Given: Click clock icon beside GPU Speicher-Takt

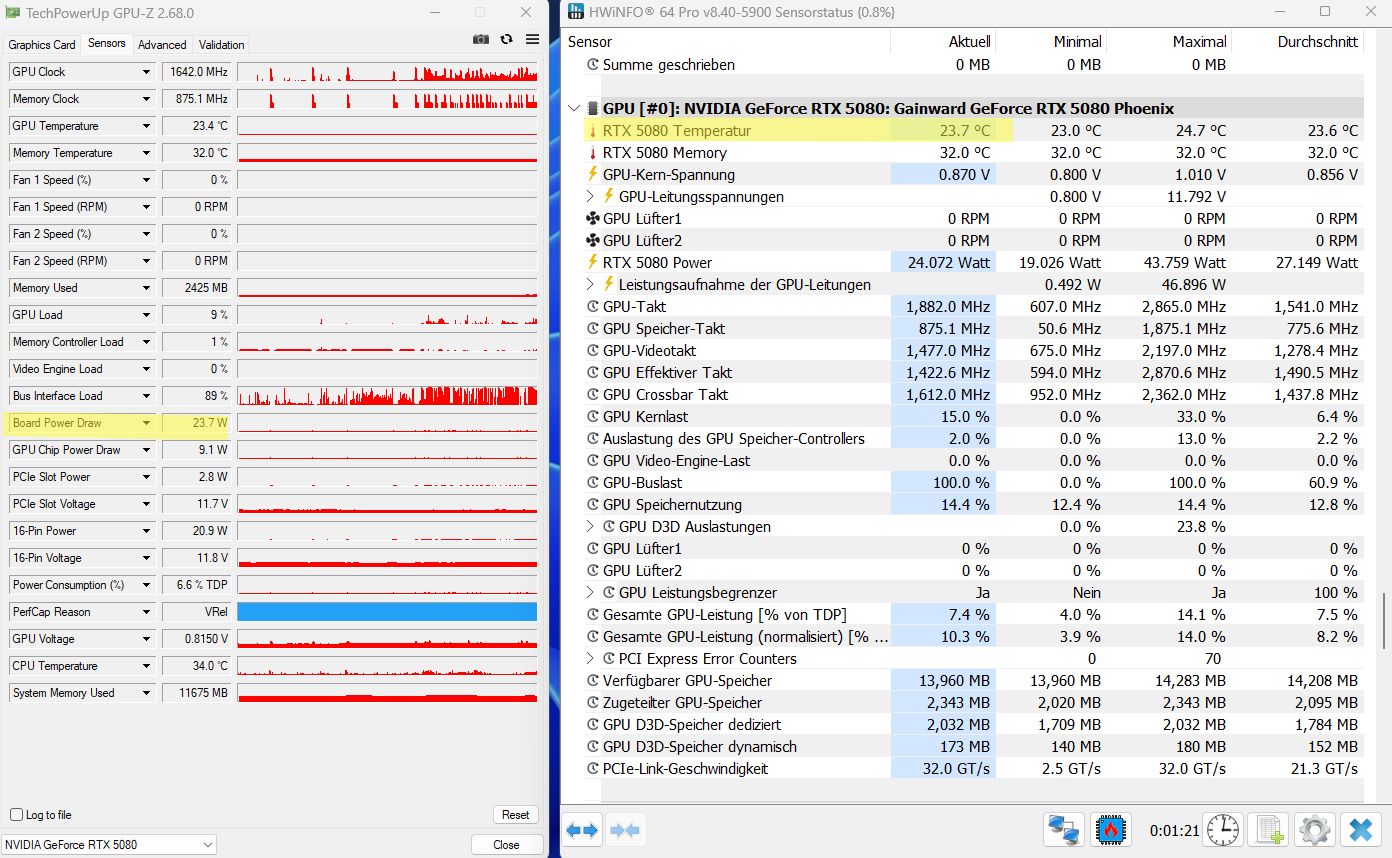Looking at the screenshot, I should pos(593,329).
